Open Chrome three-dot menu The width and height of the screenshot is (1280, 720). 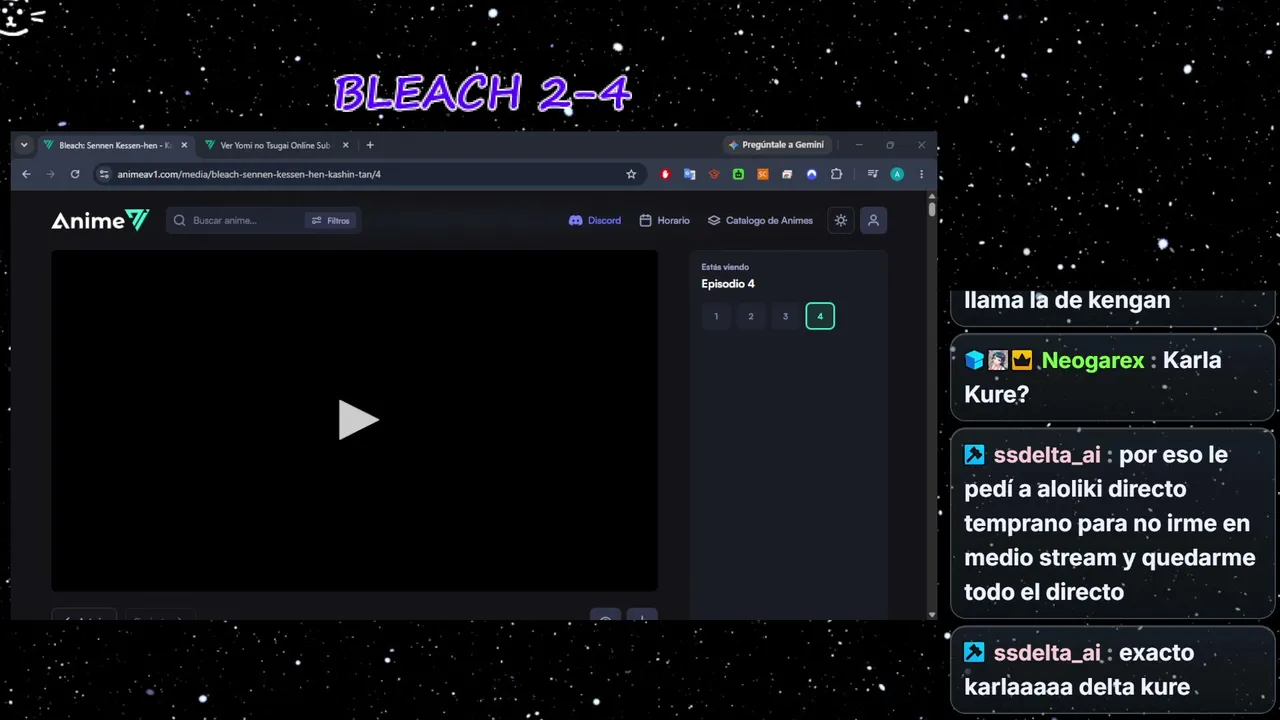point(921,174)
